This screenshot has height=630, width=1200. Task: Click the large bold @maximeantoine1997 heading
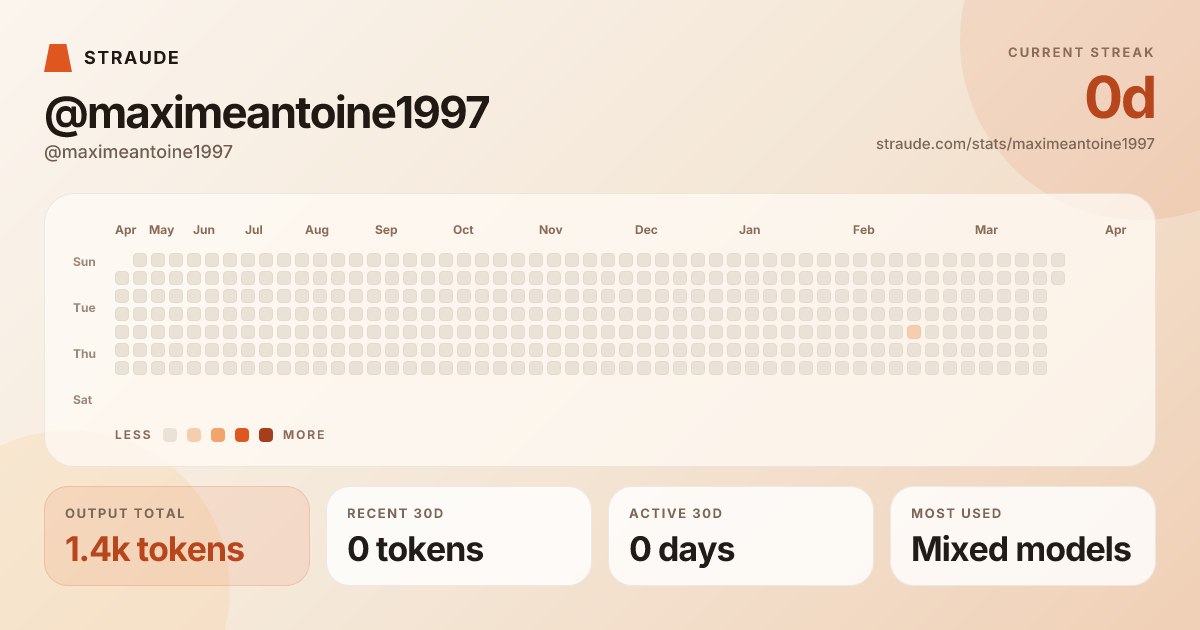point(267,113)
